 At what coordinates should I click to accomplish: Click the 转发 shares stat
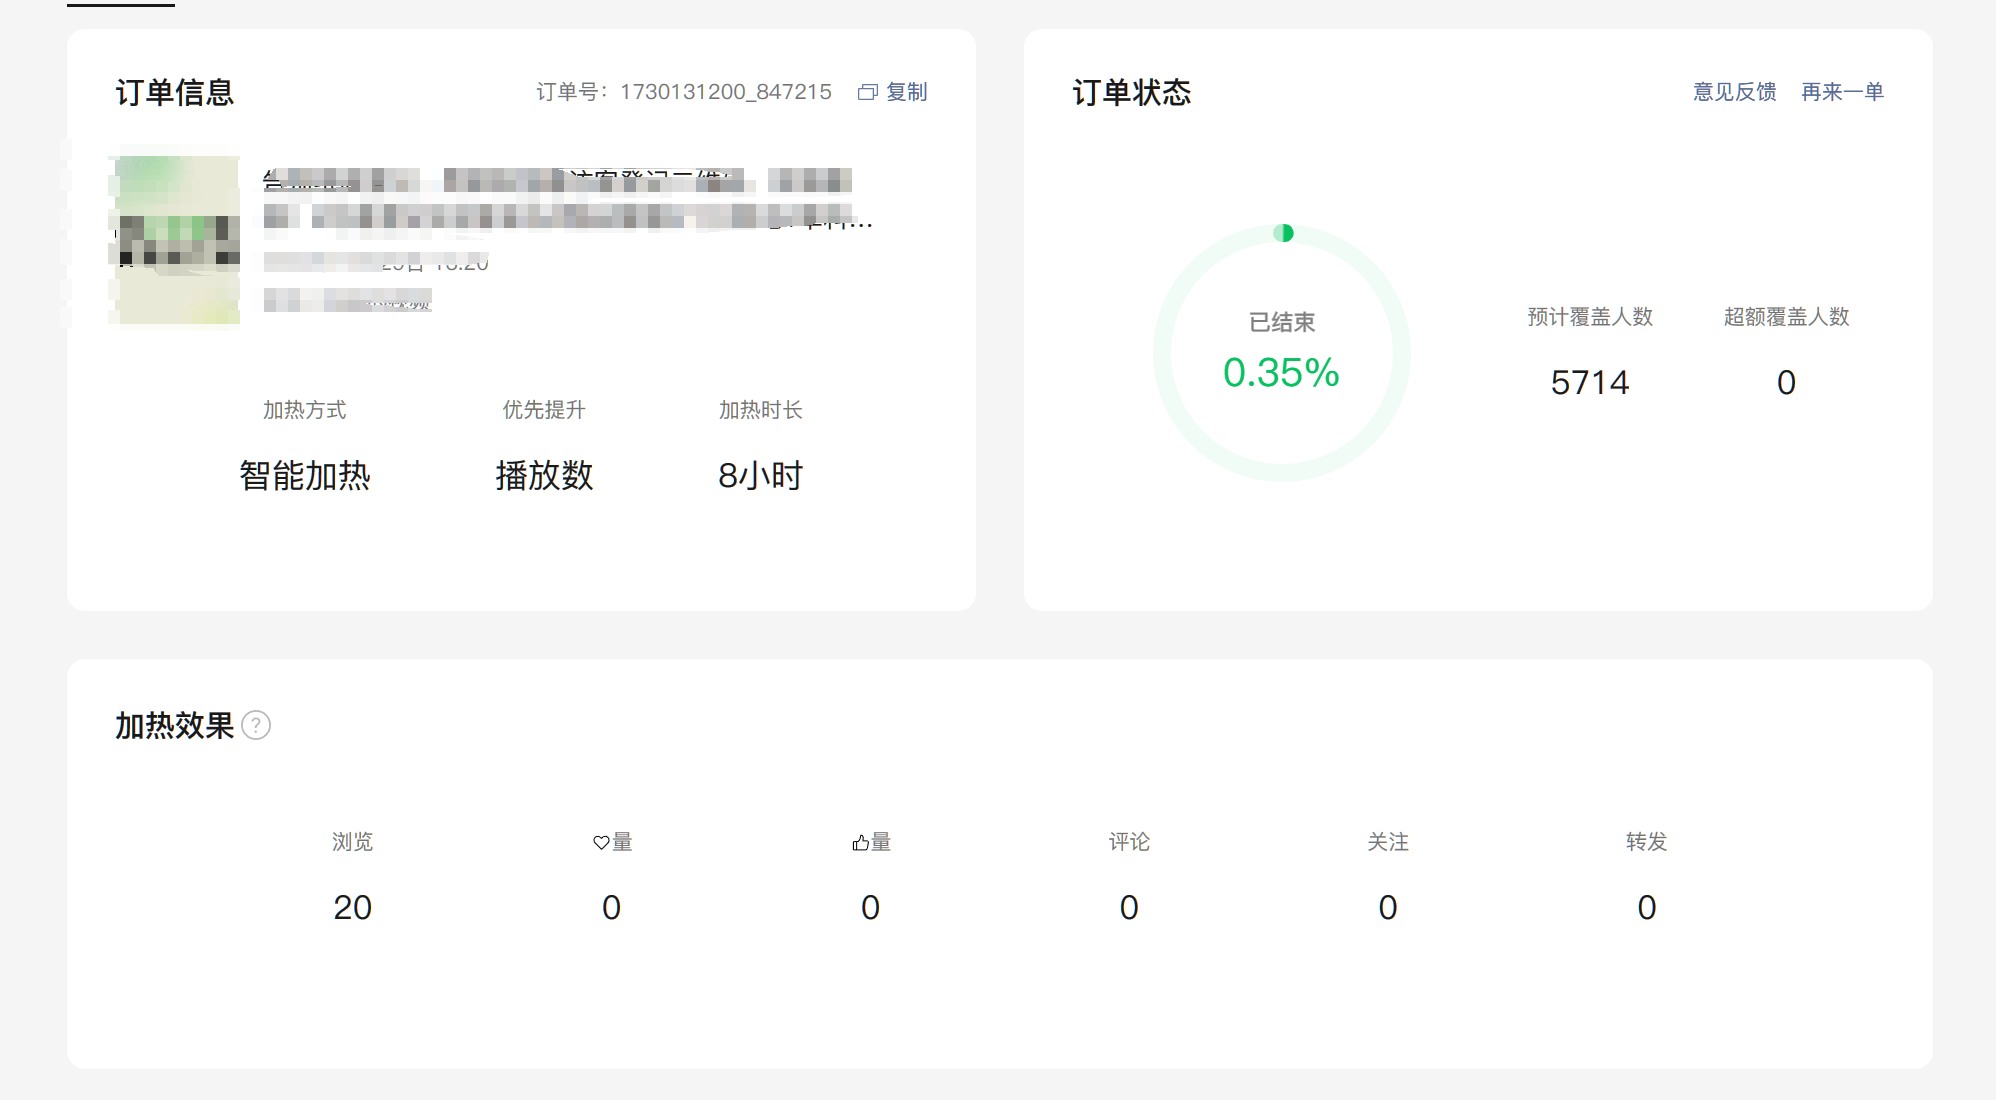click(x=1646, y=842)
